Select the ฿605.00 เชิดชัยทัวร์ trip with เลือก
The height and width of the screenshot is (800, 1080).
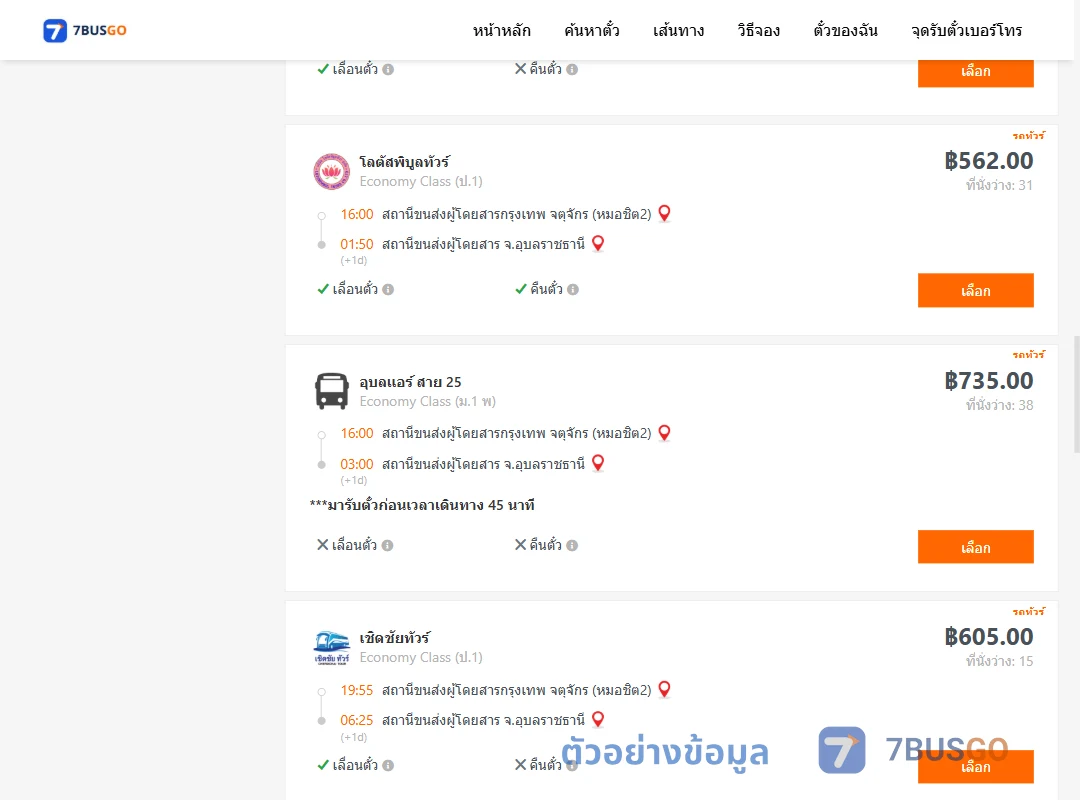coord(975,767)
